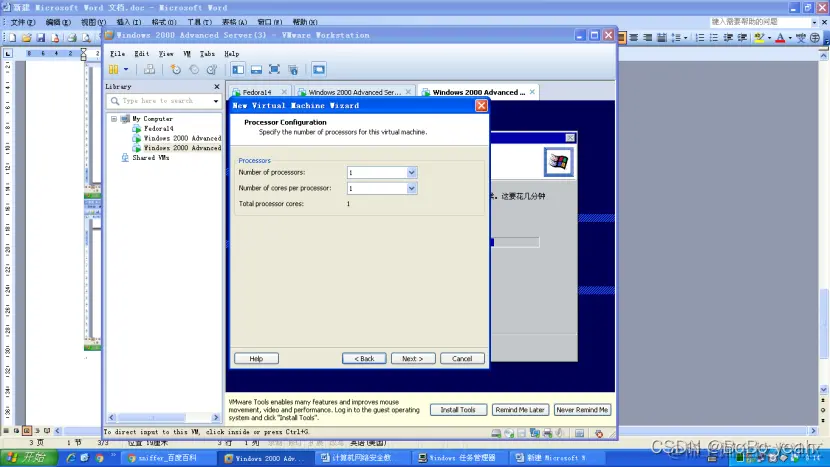
Task: Click the Unity mode toolbar icon
Action: tap(293, 69)
